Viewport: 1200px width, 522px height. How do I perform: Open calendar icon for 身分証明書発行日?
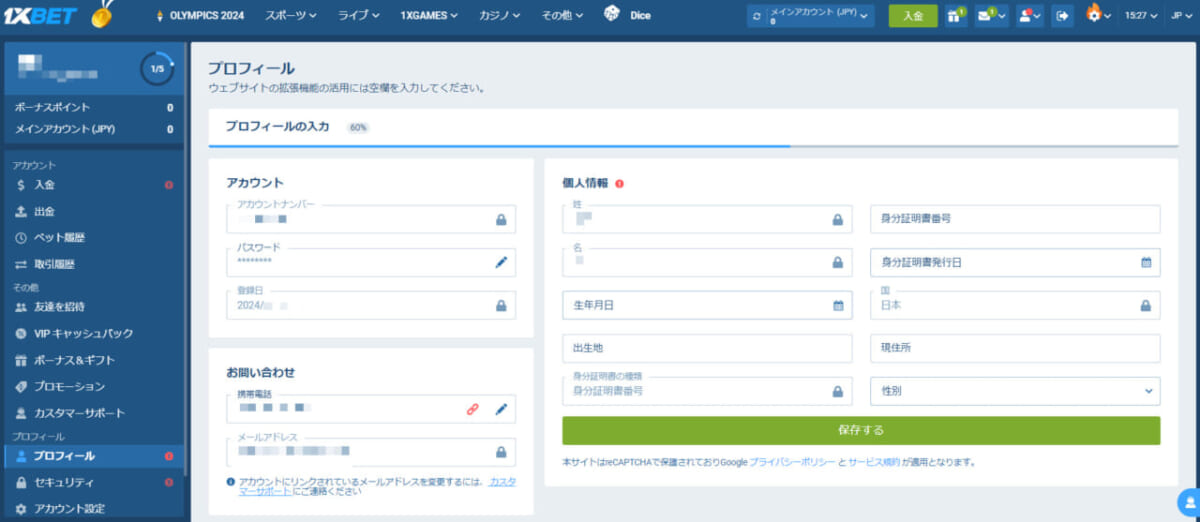1146,262
